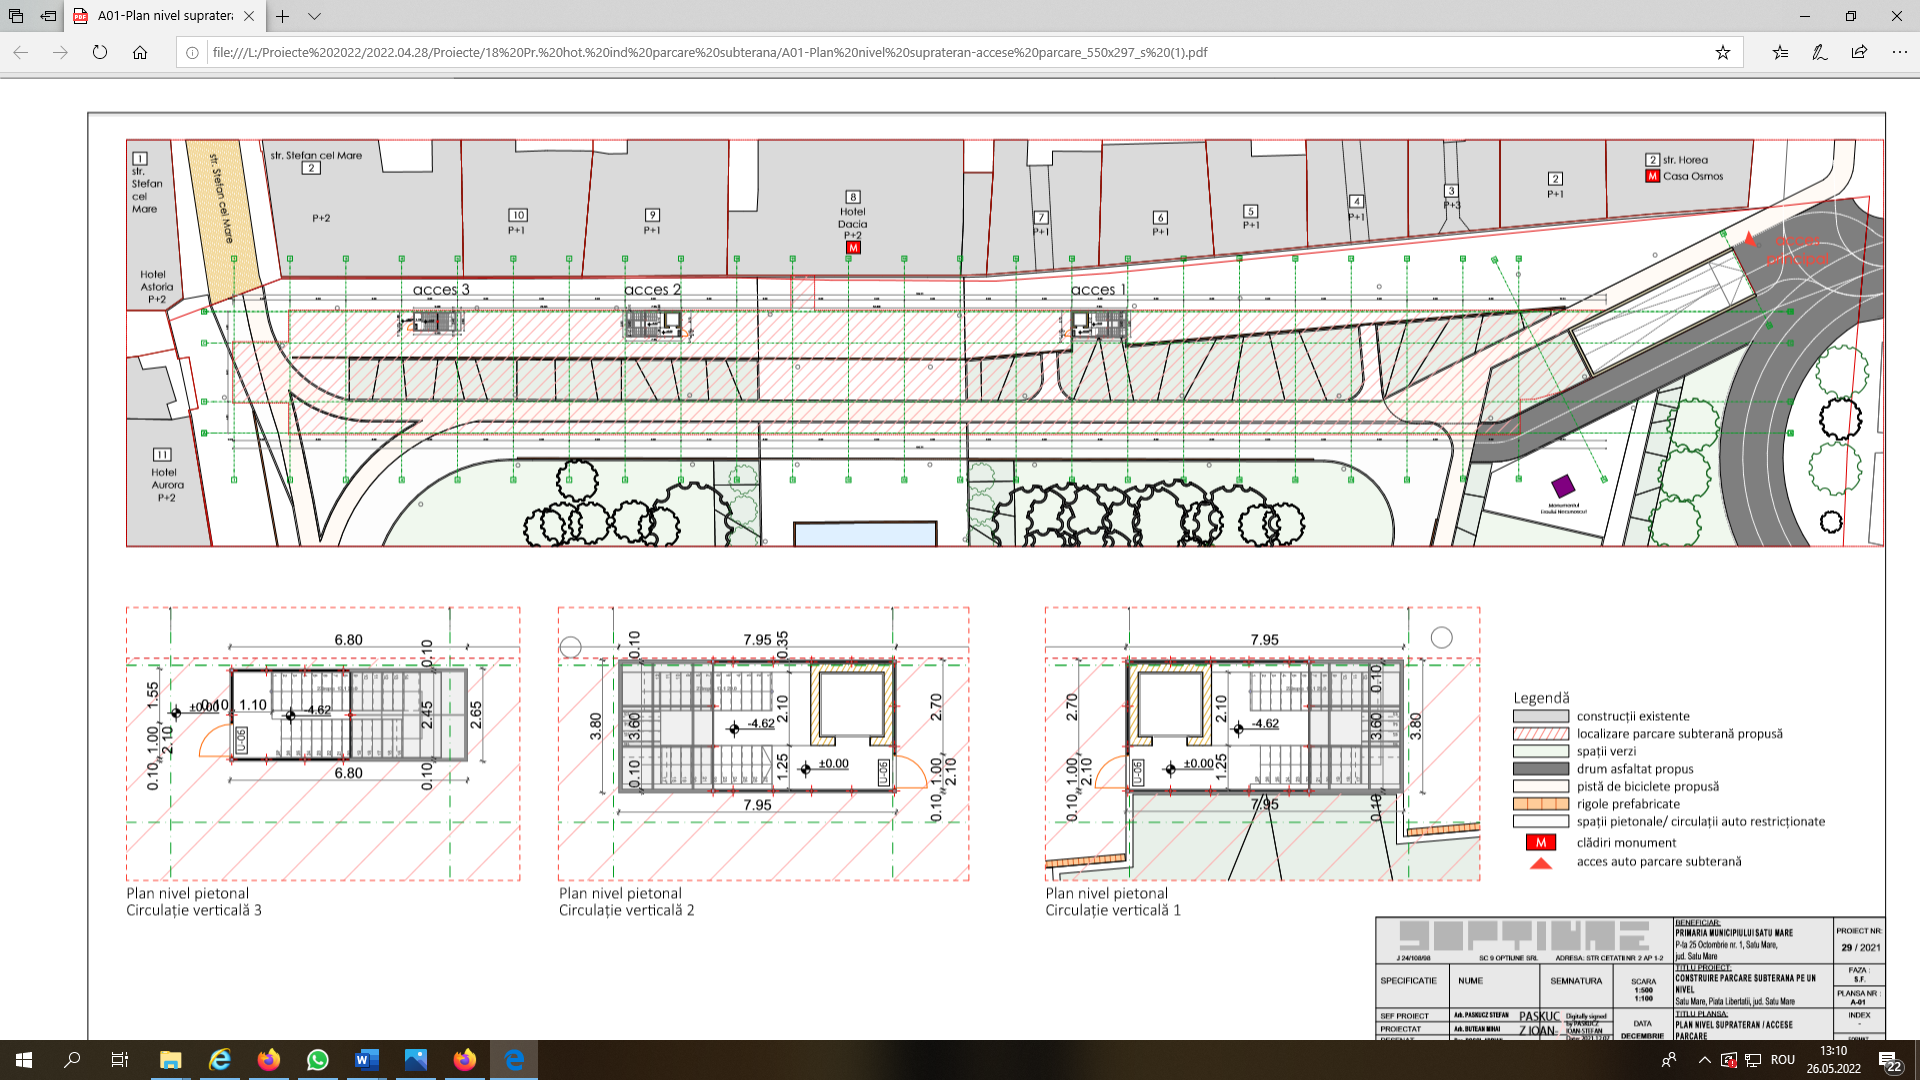Click the address bar file URL
The width and height of the screenshot is (1920, 1080).
point(710,52)
